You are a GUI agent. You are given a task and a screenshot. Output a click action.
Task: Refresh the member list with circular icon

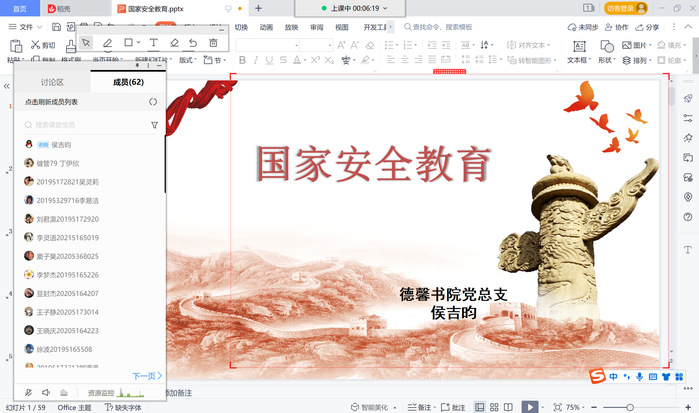tap(153, 102)
